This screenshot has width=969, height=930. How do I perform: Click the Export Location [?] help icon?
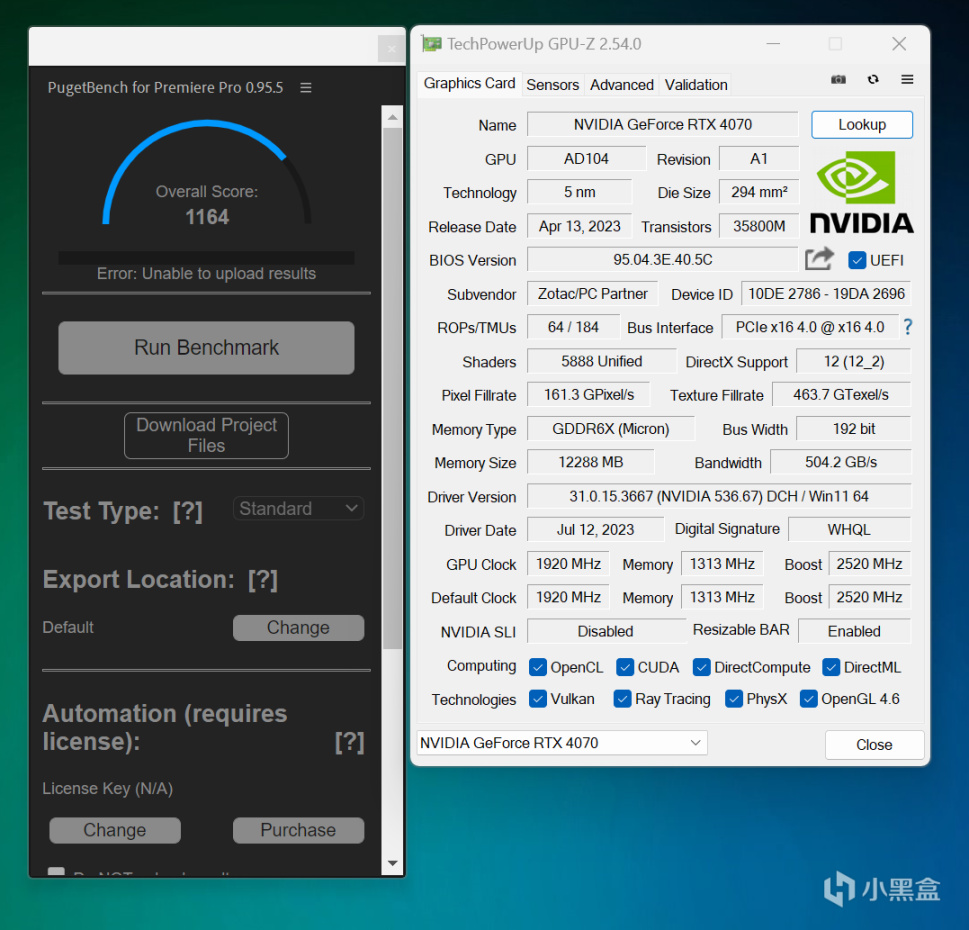(263, 580)
